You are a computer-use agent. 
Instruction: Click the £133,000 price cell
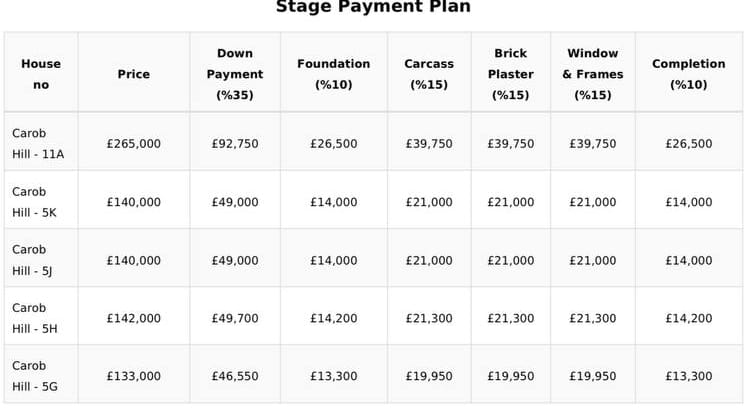pos(134,376)
